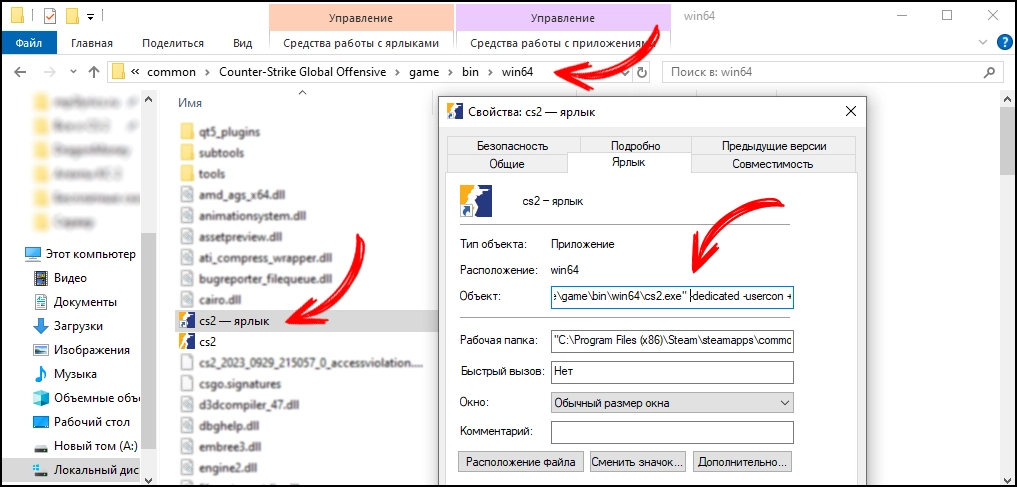The width and height of the screenshot is (1017, 487).
Task: Collapse the ribbon with the chevron
Action: click(x=983, y=42)
